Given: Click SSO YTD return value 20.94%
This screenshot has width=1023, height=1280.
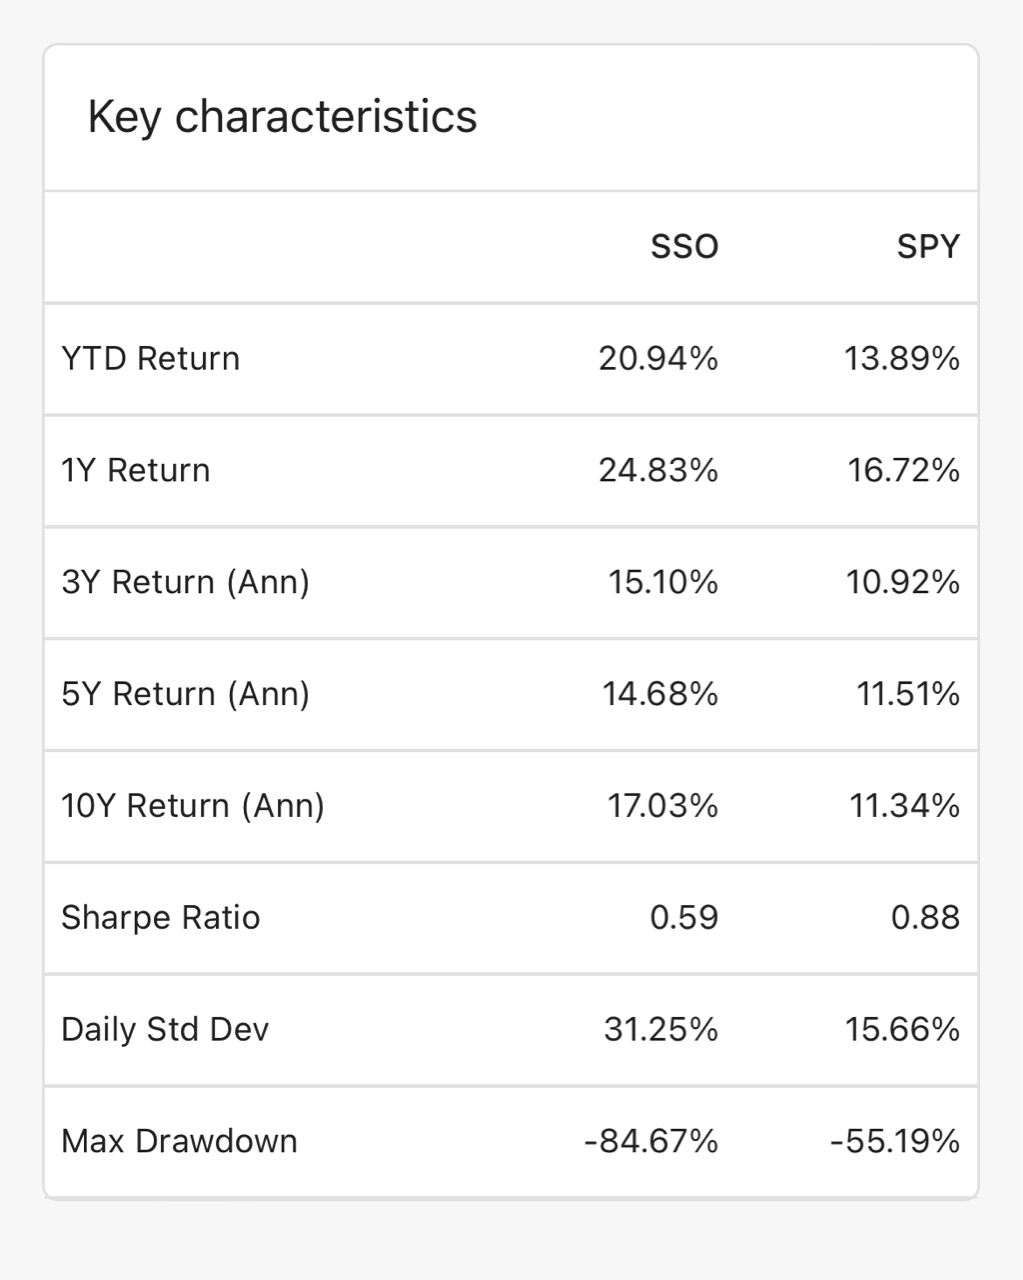Looking at the screenshot, I should pyautogui.click(x=658, y=359).
